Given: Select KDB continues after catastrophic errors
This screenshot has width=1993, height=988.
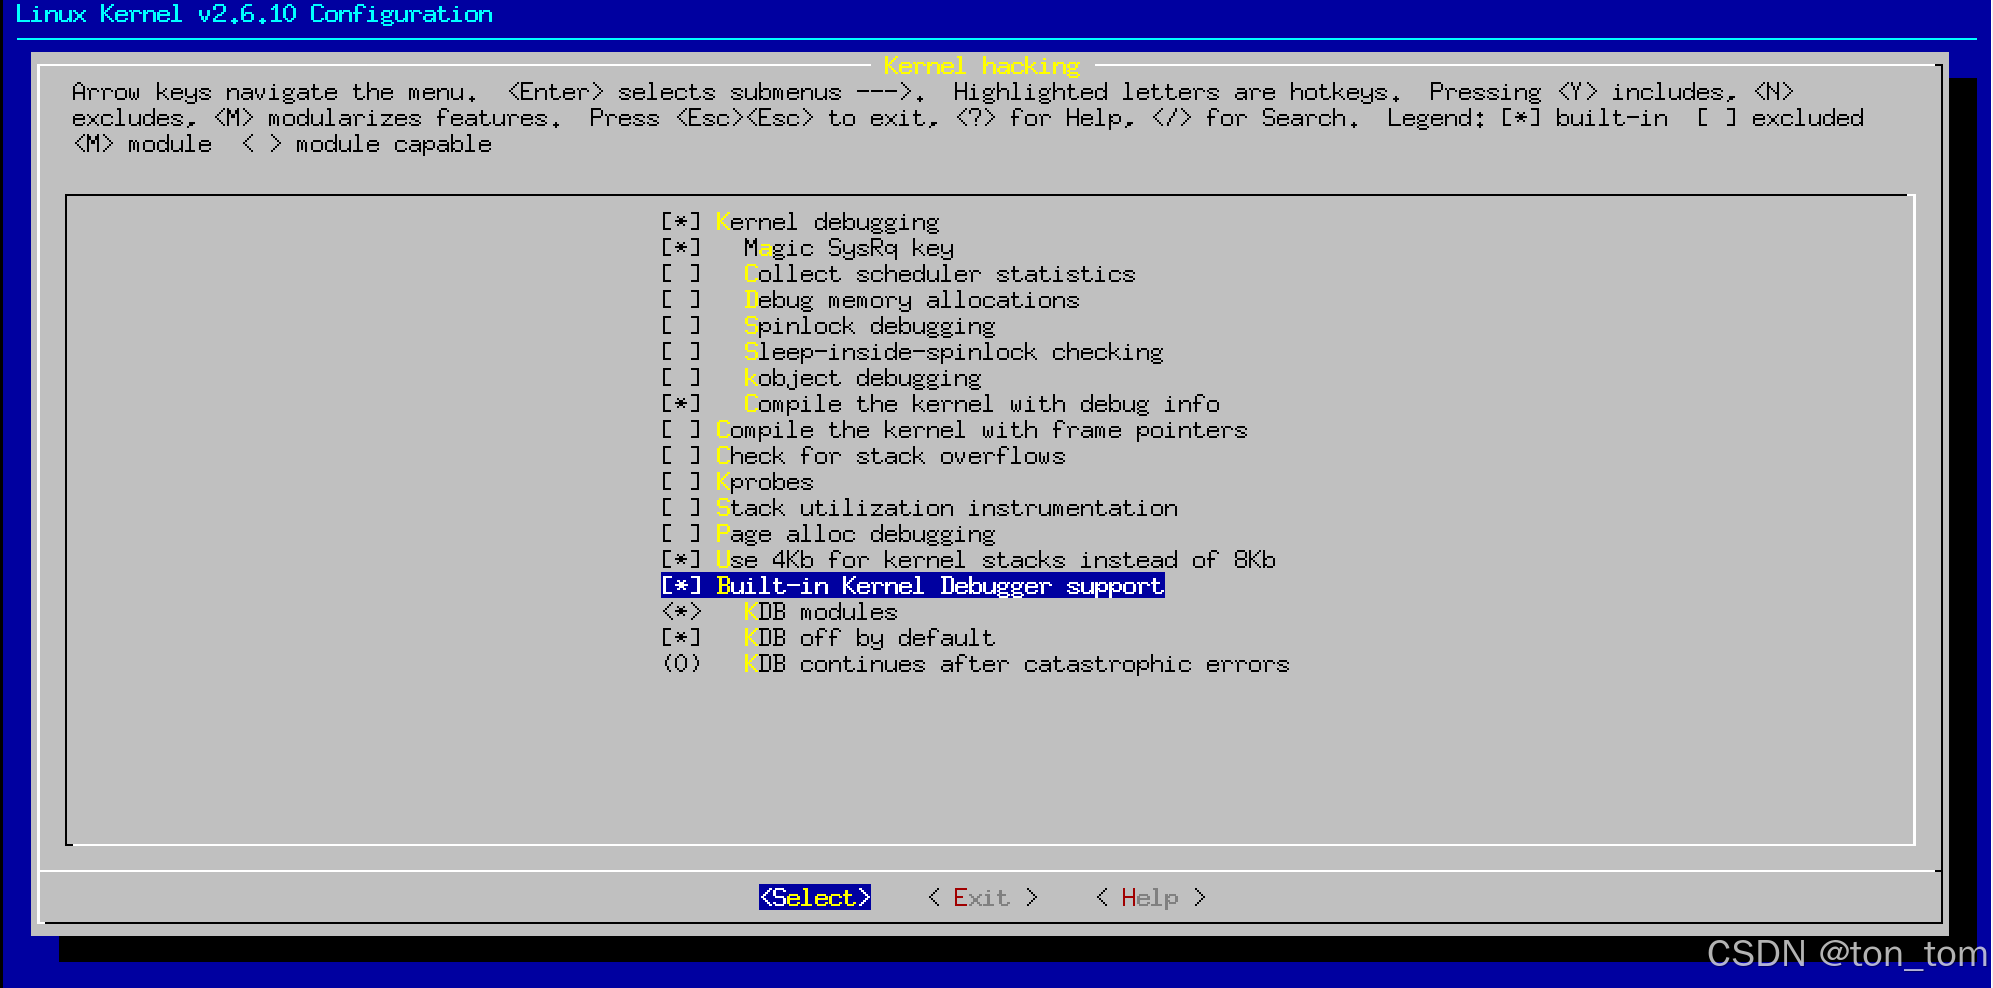Looking at the screenshot, I should (x=976, y=663).
